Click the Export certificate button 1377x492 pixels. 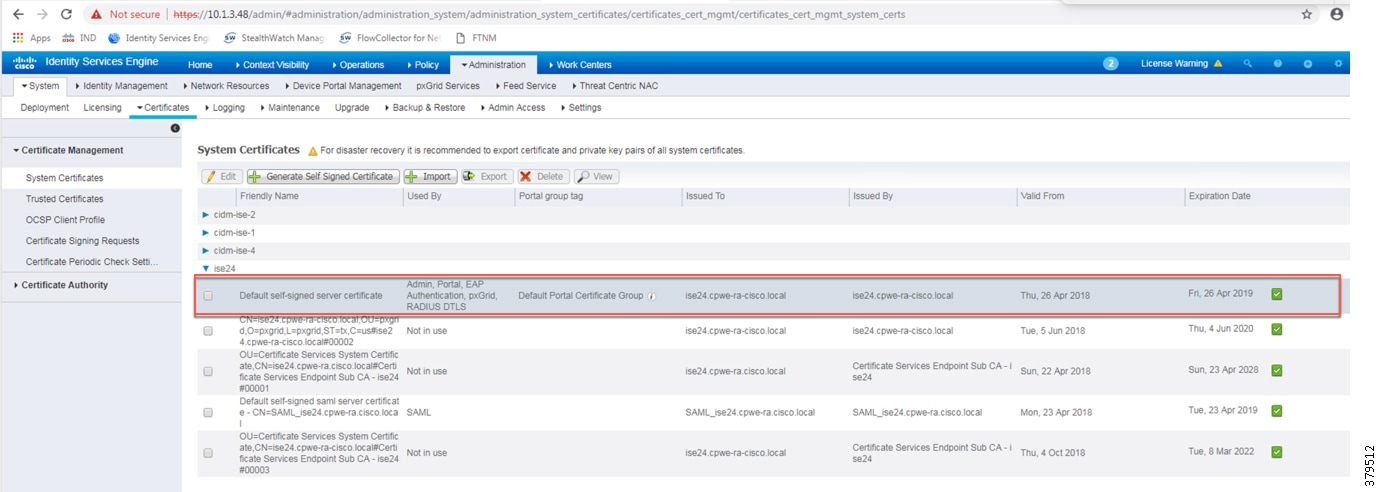486,176
